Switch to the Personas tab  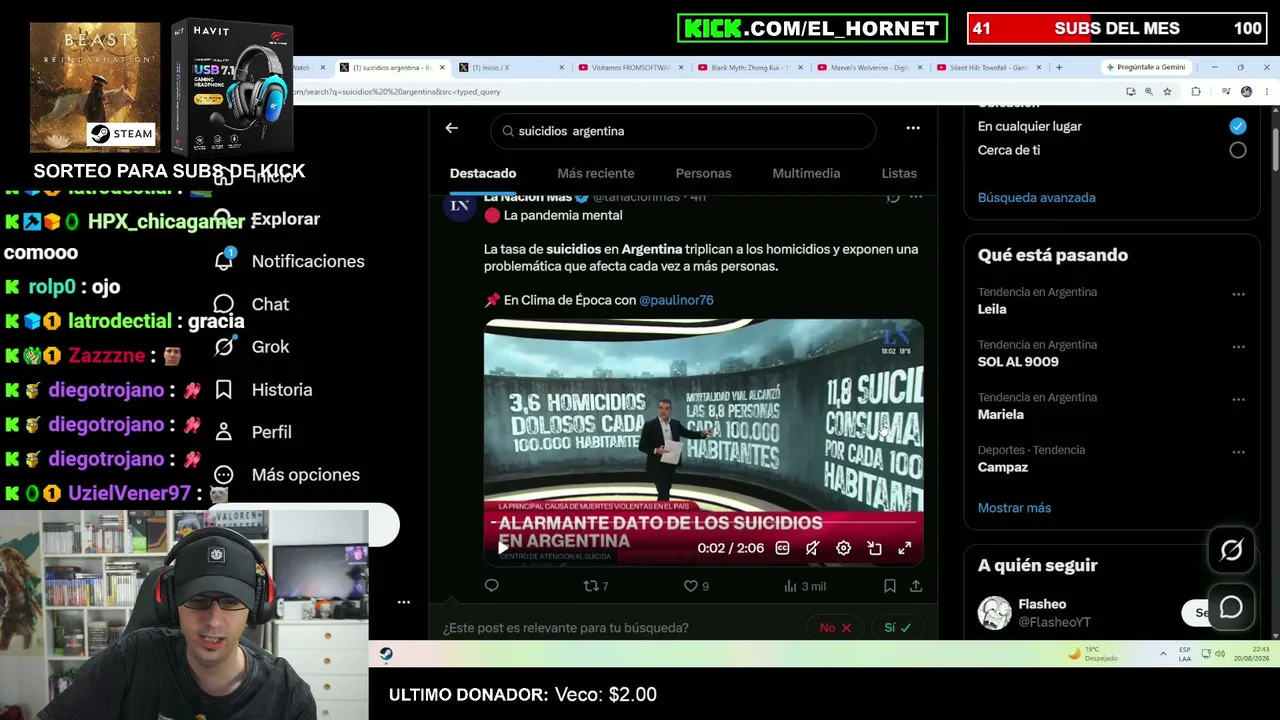coord(703,173)
